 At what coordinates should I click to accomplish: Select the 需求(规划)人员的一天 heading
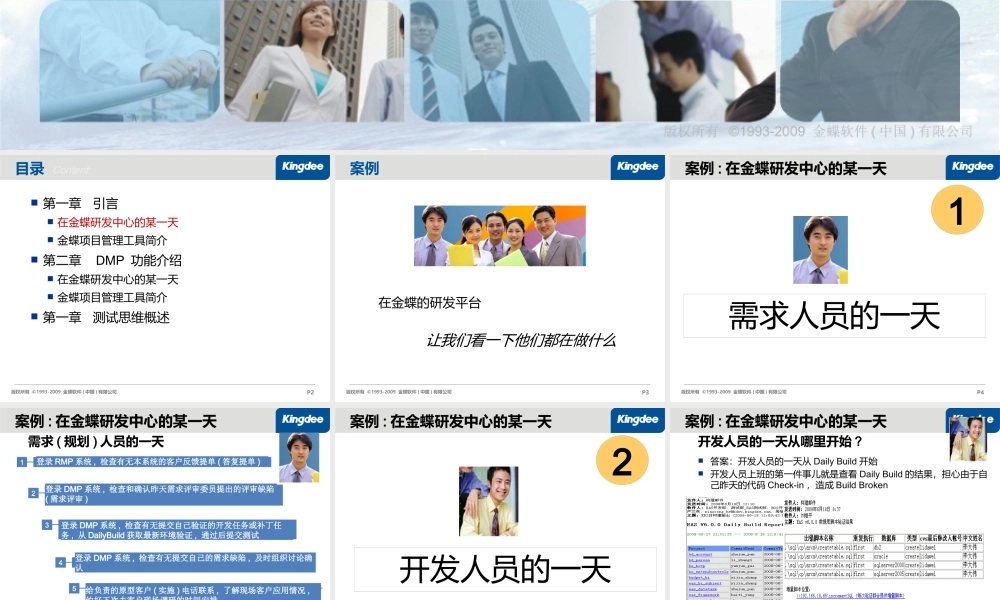point(96,441)
